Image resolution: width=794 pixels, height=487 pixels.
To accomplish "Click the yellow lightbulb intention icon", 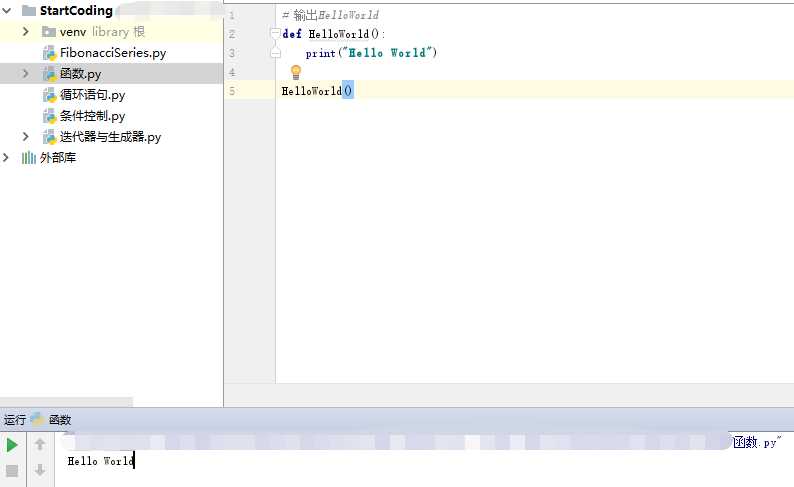I will pyautogui.click(x=296, y=72).
